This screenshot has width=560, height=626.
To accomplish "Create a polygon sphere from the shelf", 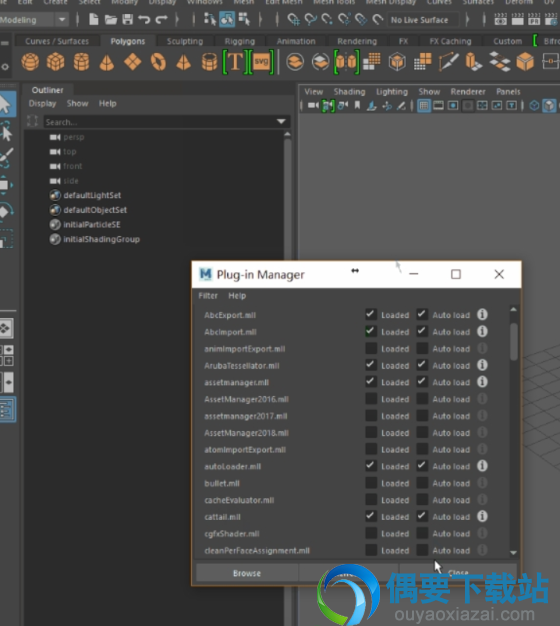I will [x=30, y=62].
